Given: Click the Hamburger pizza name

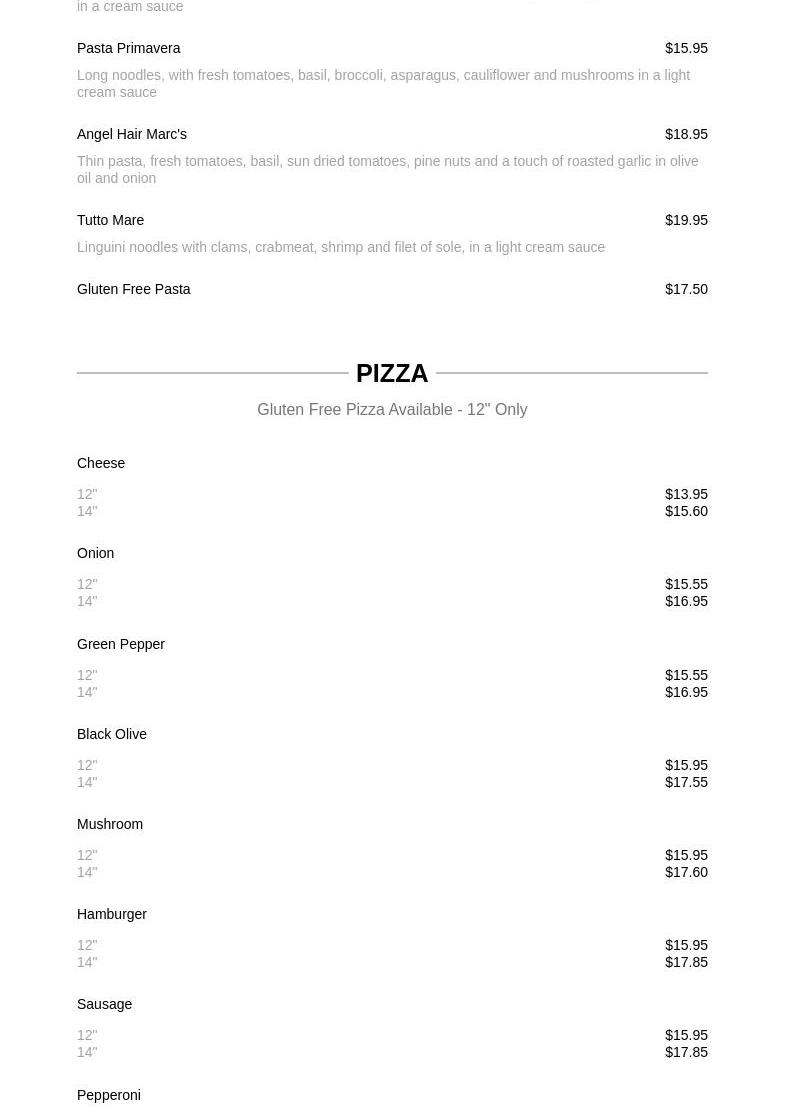Looking at the screenshot, I should [x=111, y=914].
